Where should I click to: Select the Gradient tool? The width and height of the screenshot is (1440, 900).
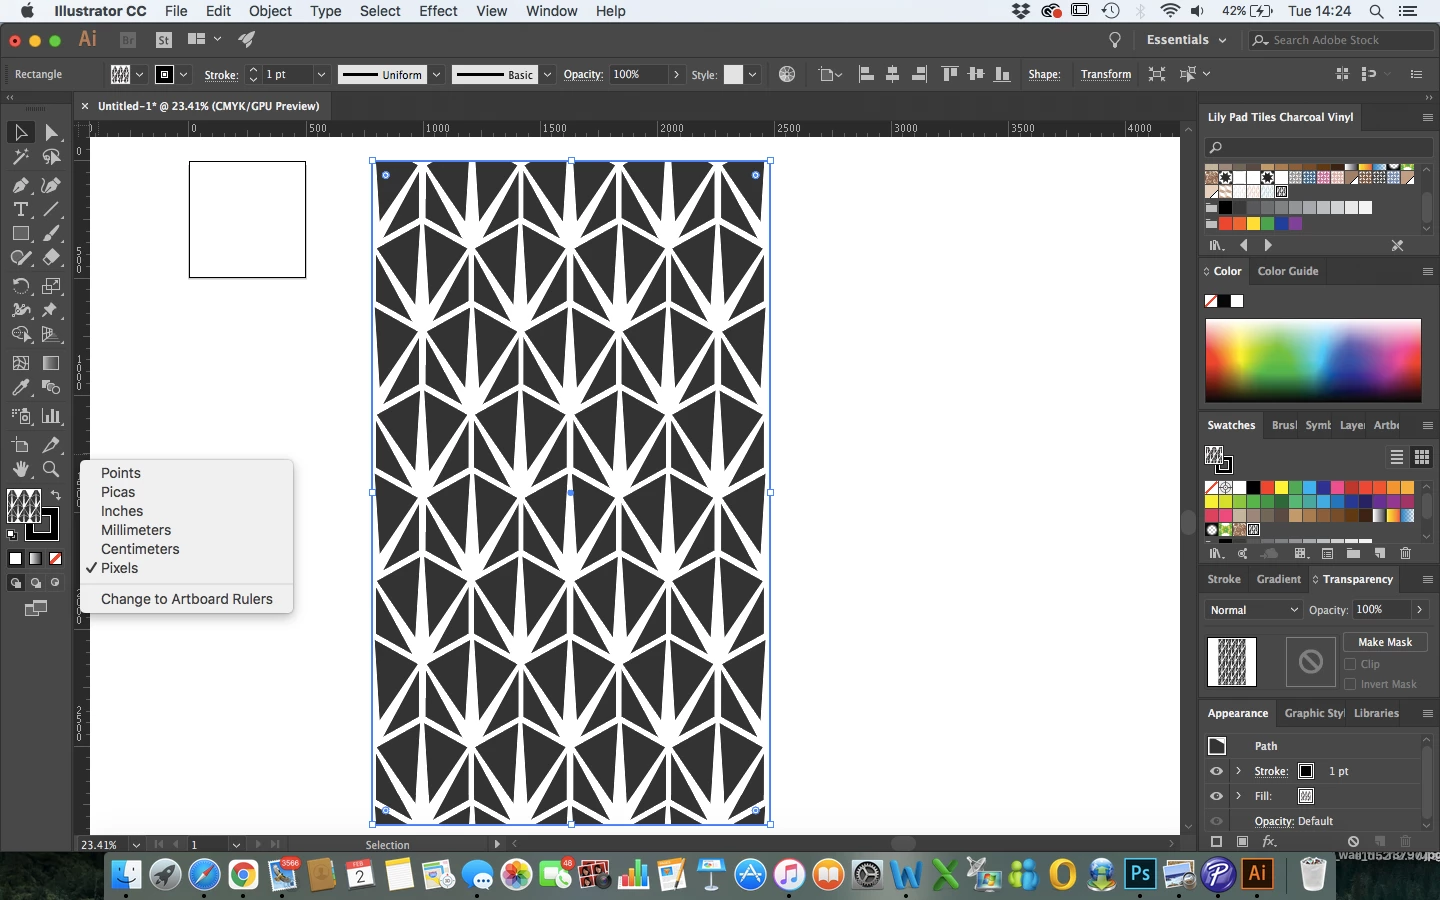pyautogui.click(x=51, y=363)
